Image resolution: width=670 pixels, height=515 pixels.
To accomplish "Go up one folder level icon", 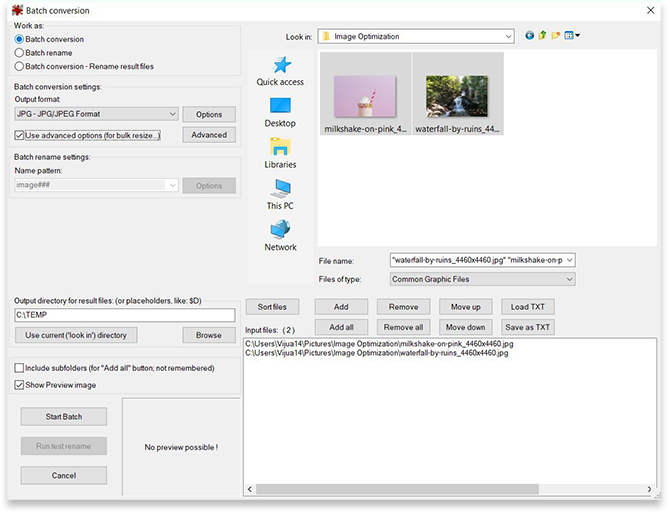I will [542, 36].
